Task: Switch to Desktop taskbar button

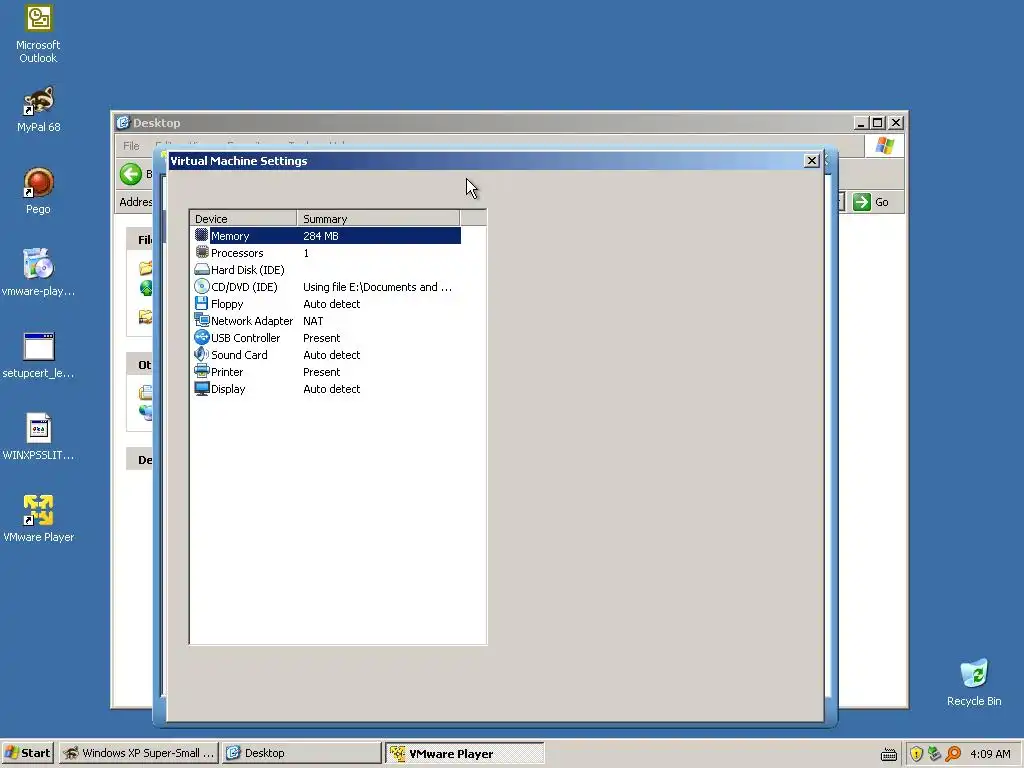Action: click(x=301, y=753)
